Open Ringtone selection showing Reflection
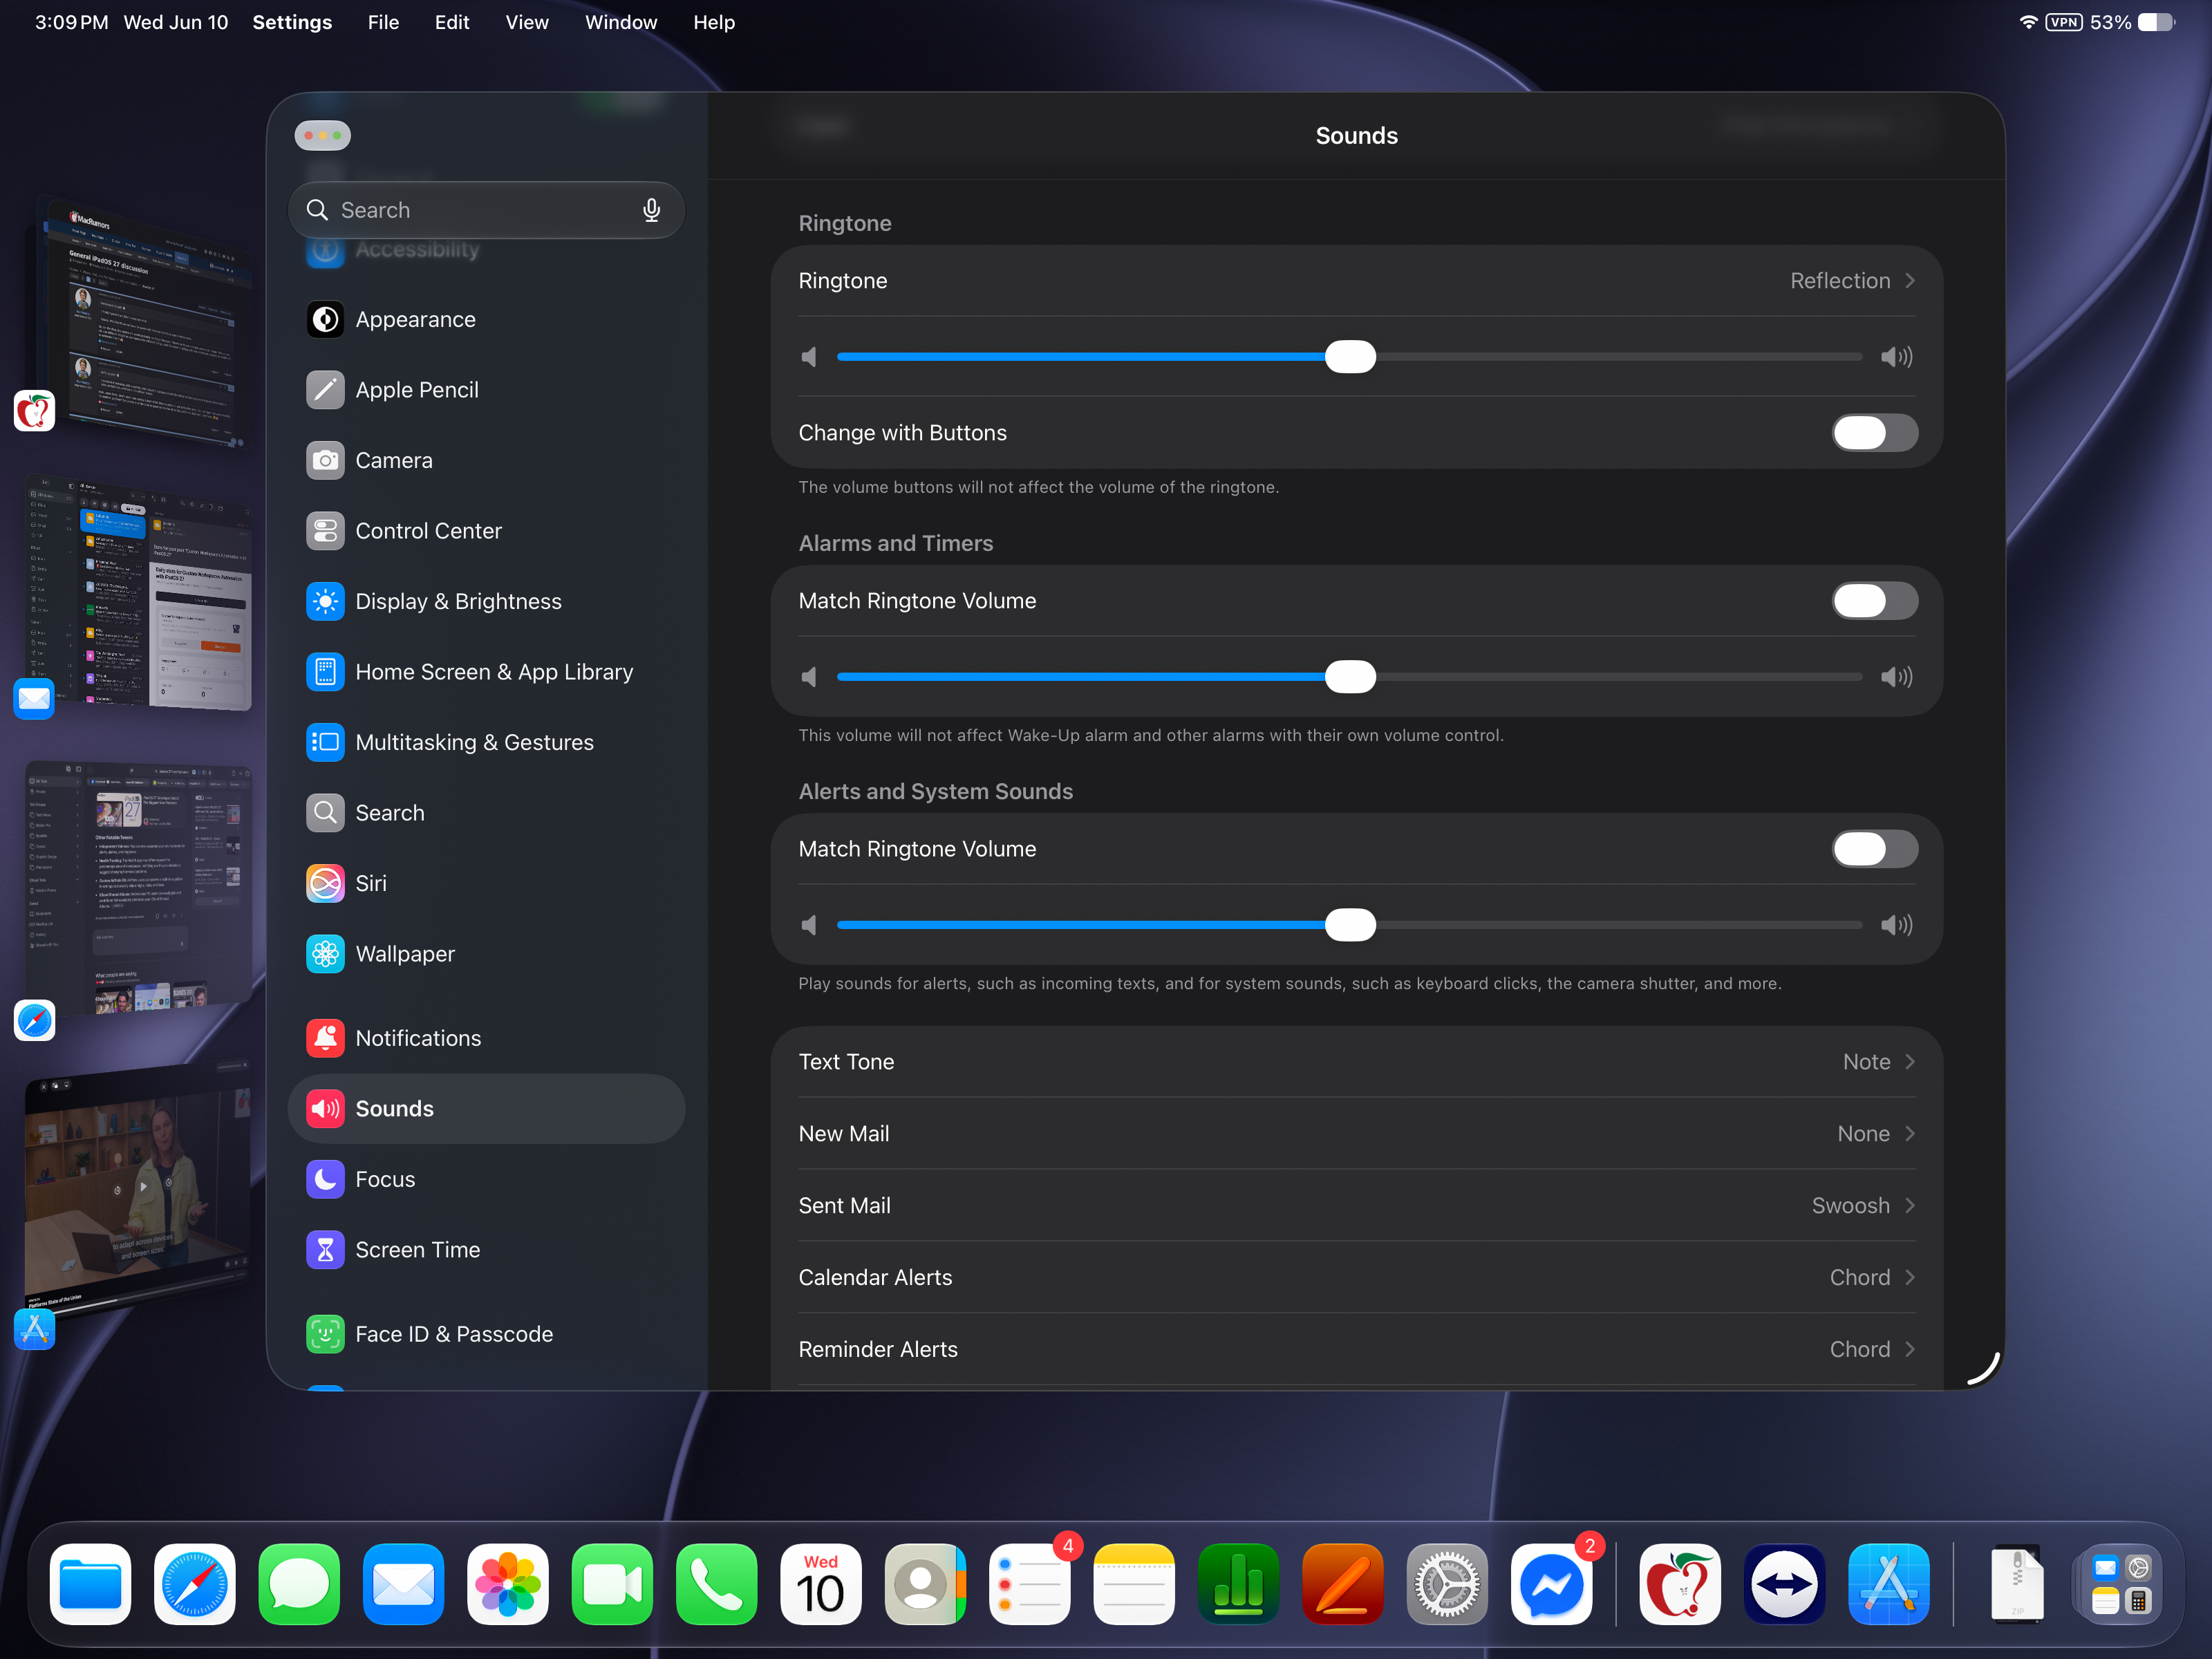Viewport: 2212px width, 1659px height. (x=1356, y=281)
